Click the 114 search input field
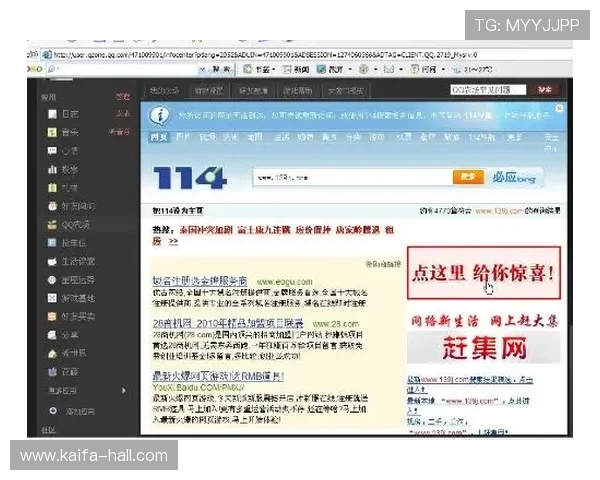The width and height of the screenshot is (600, 480). click(352, 178)
